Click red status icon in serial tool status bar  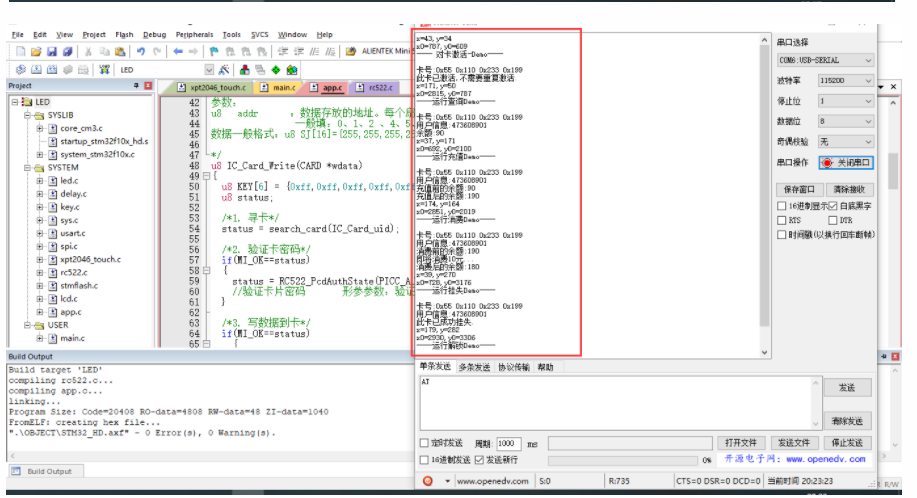(428, 481)
